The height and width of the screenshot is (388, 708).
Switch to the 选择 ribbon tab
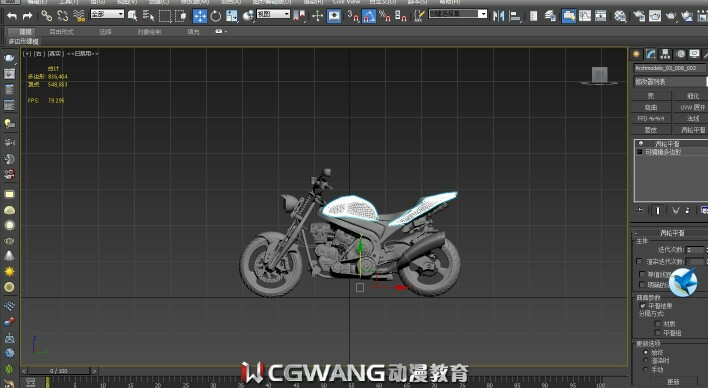point(105,32)
